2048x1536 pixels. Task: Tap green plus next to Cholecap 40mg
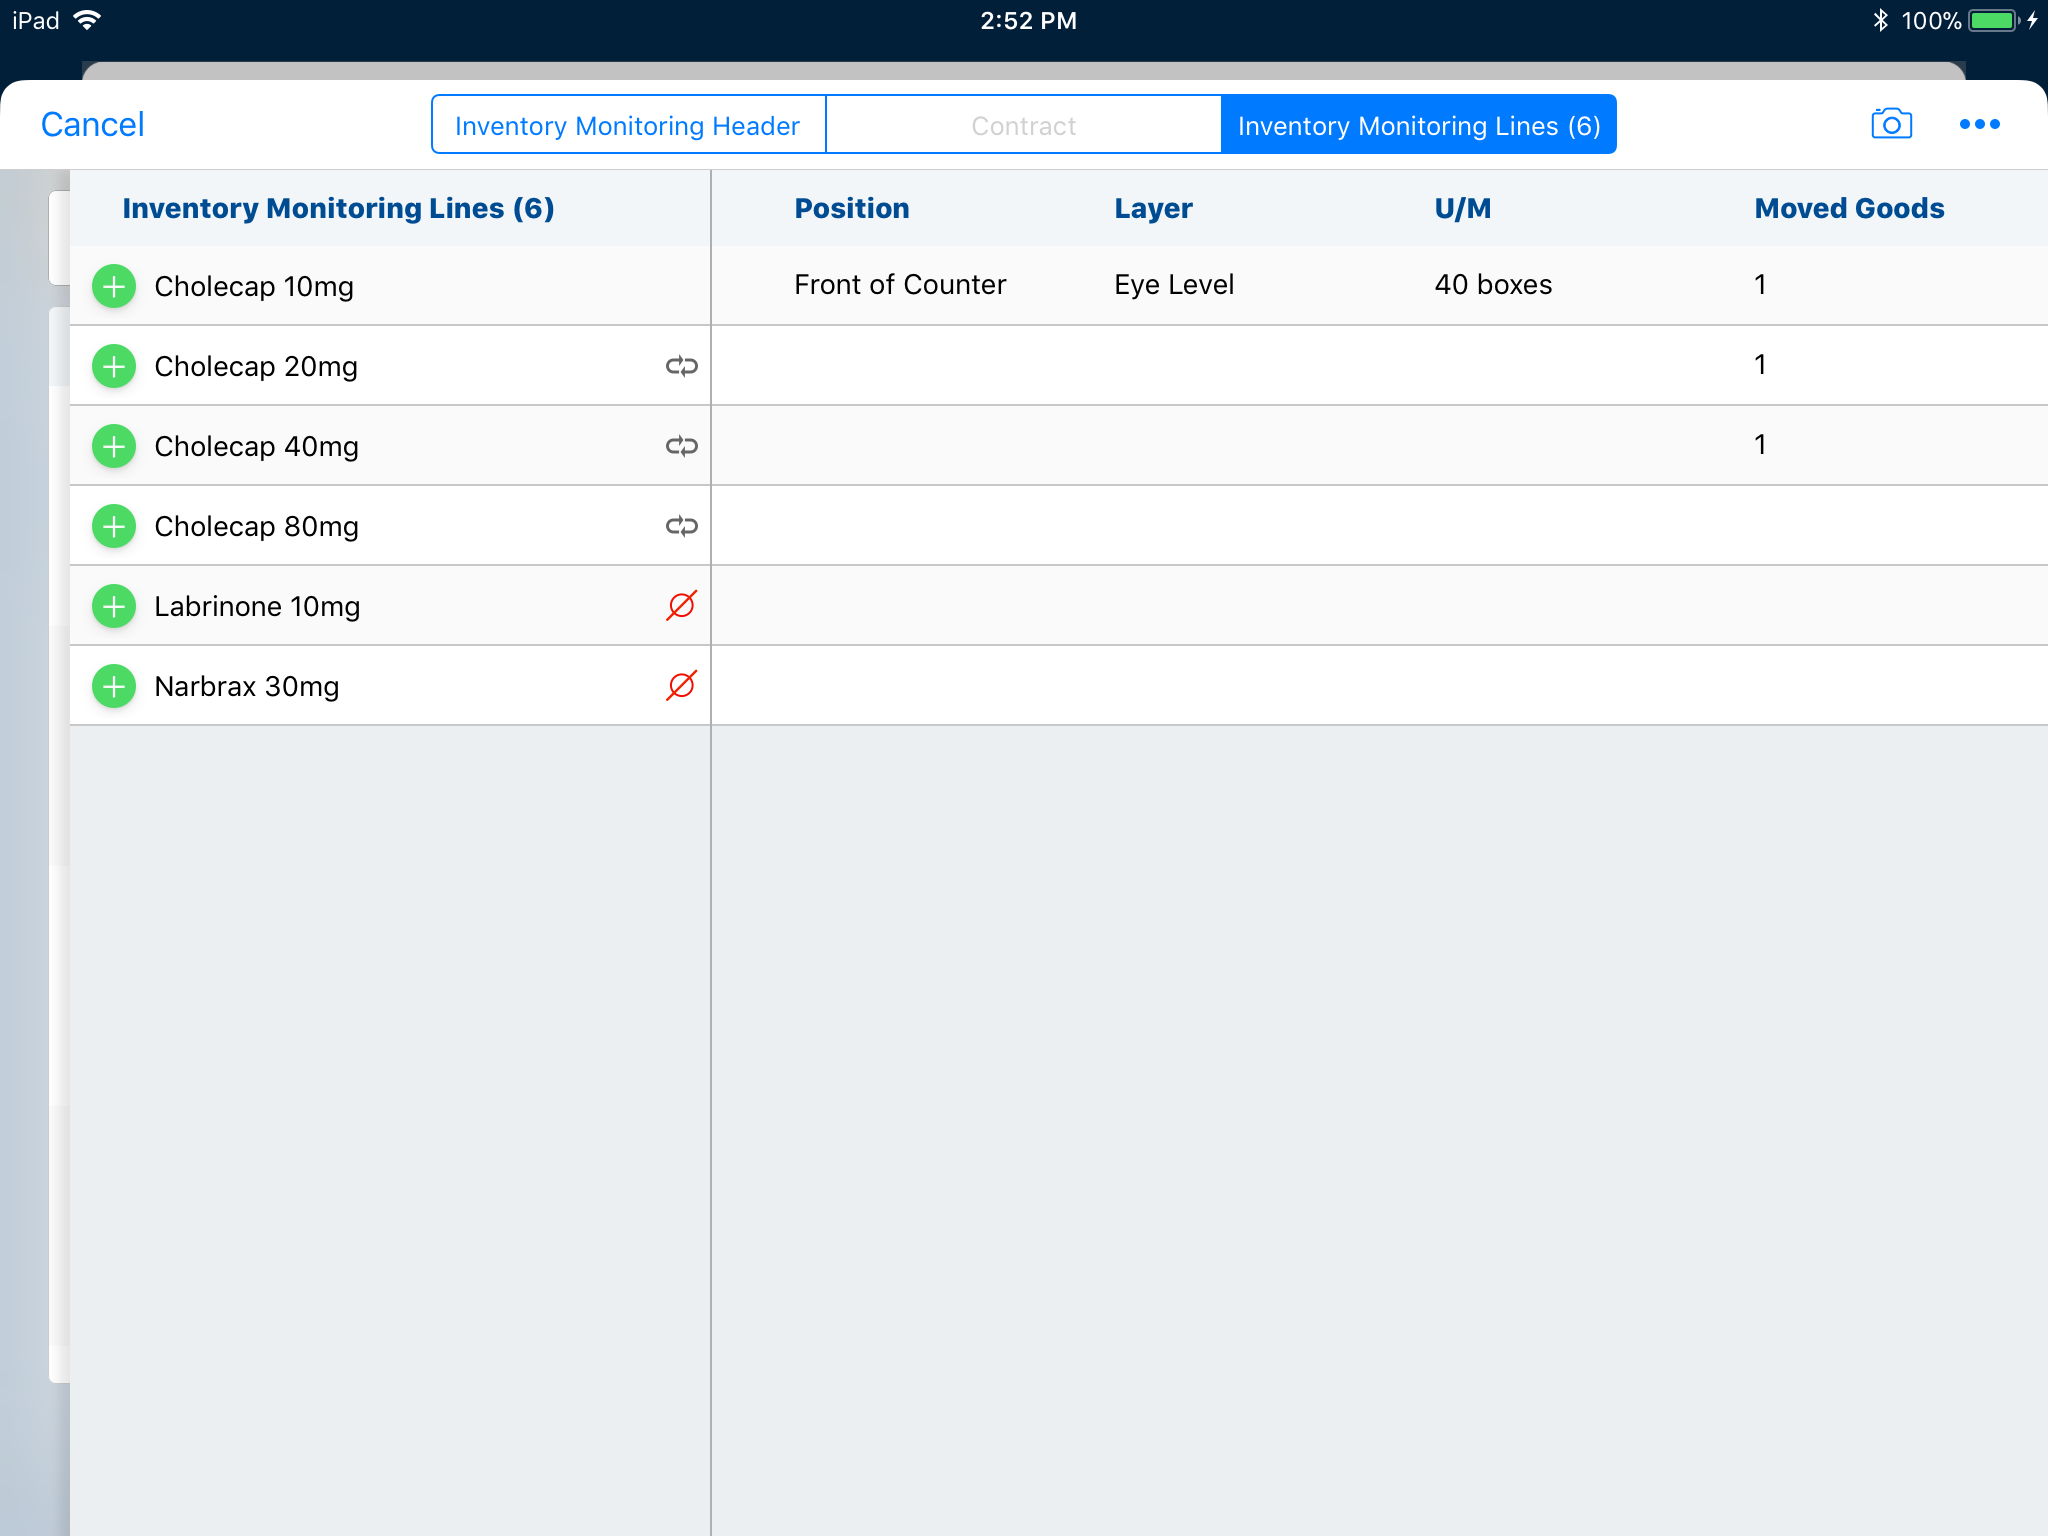114,446
